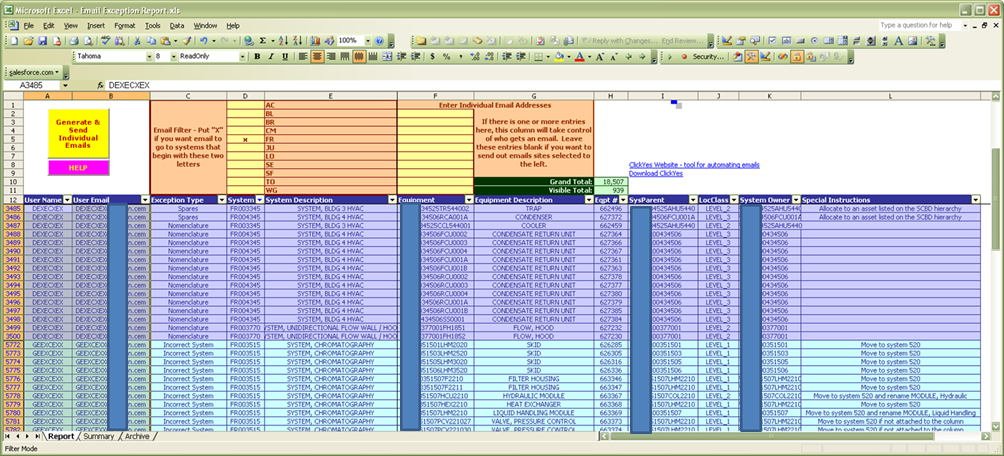Image resolution: width=1004 pixels, height=456 pixels.
Task: Click the Type a question for help box
Action: click(x=925, y=26)
